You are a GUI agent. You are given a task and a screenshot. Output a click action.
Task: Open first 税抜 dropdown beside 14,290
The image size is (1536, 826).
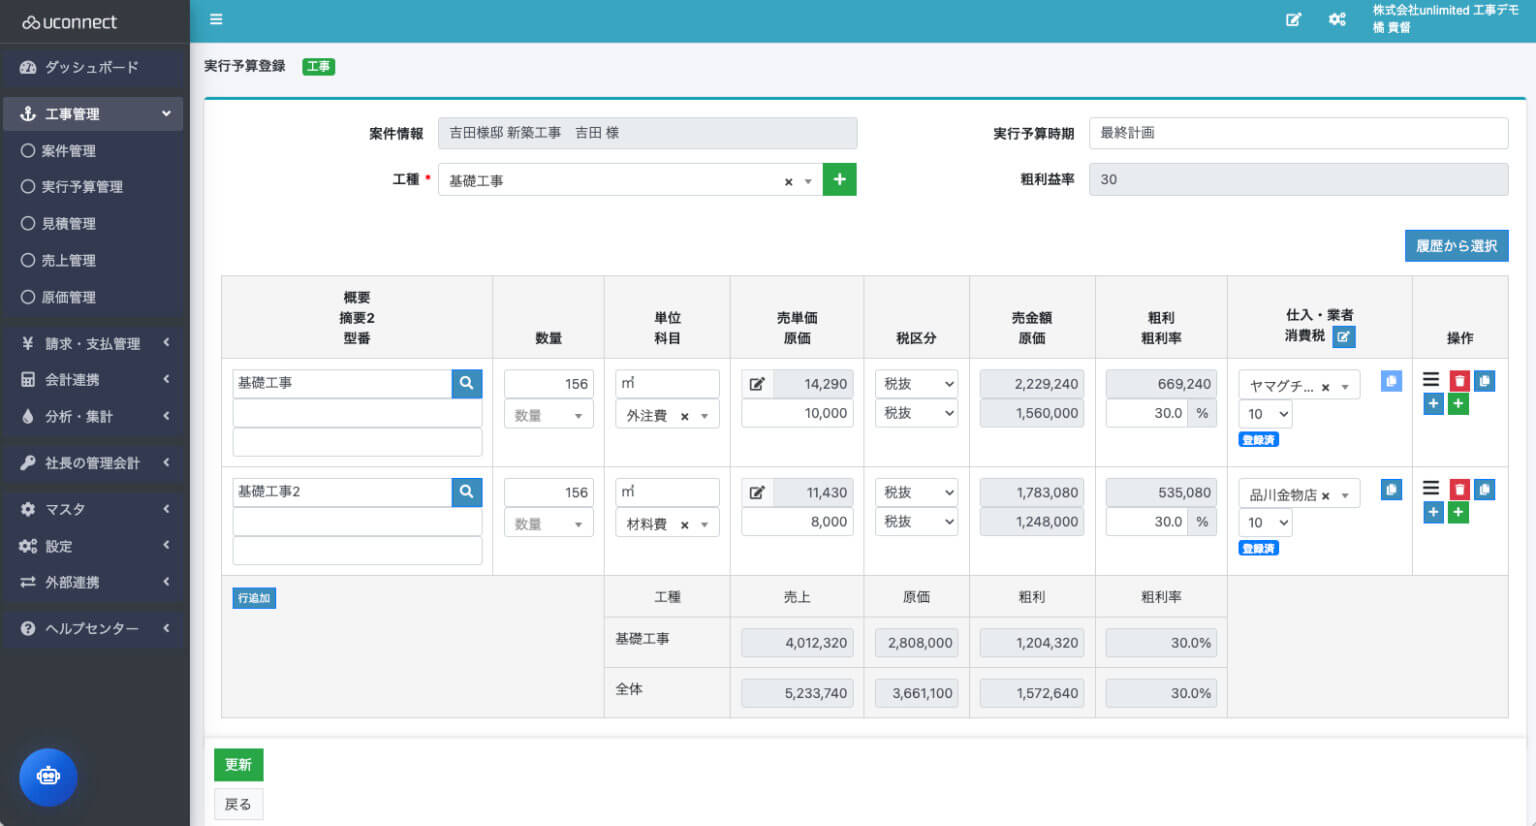point(916,384)
